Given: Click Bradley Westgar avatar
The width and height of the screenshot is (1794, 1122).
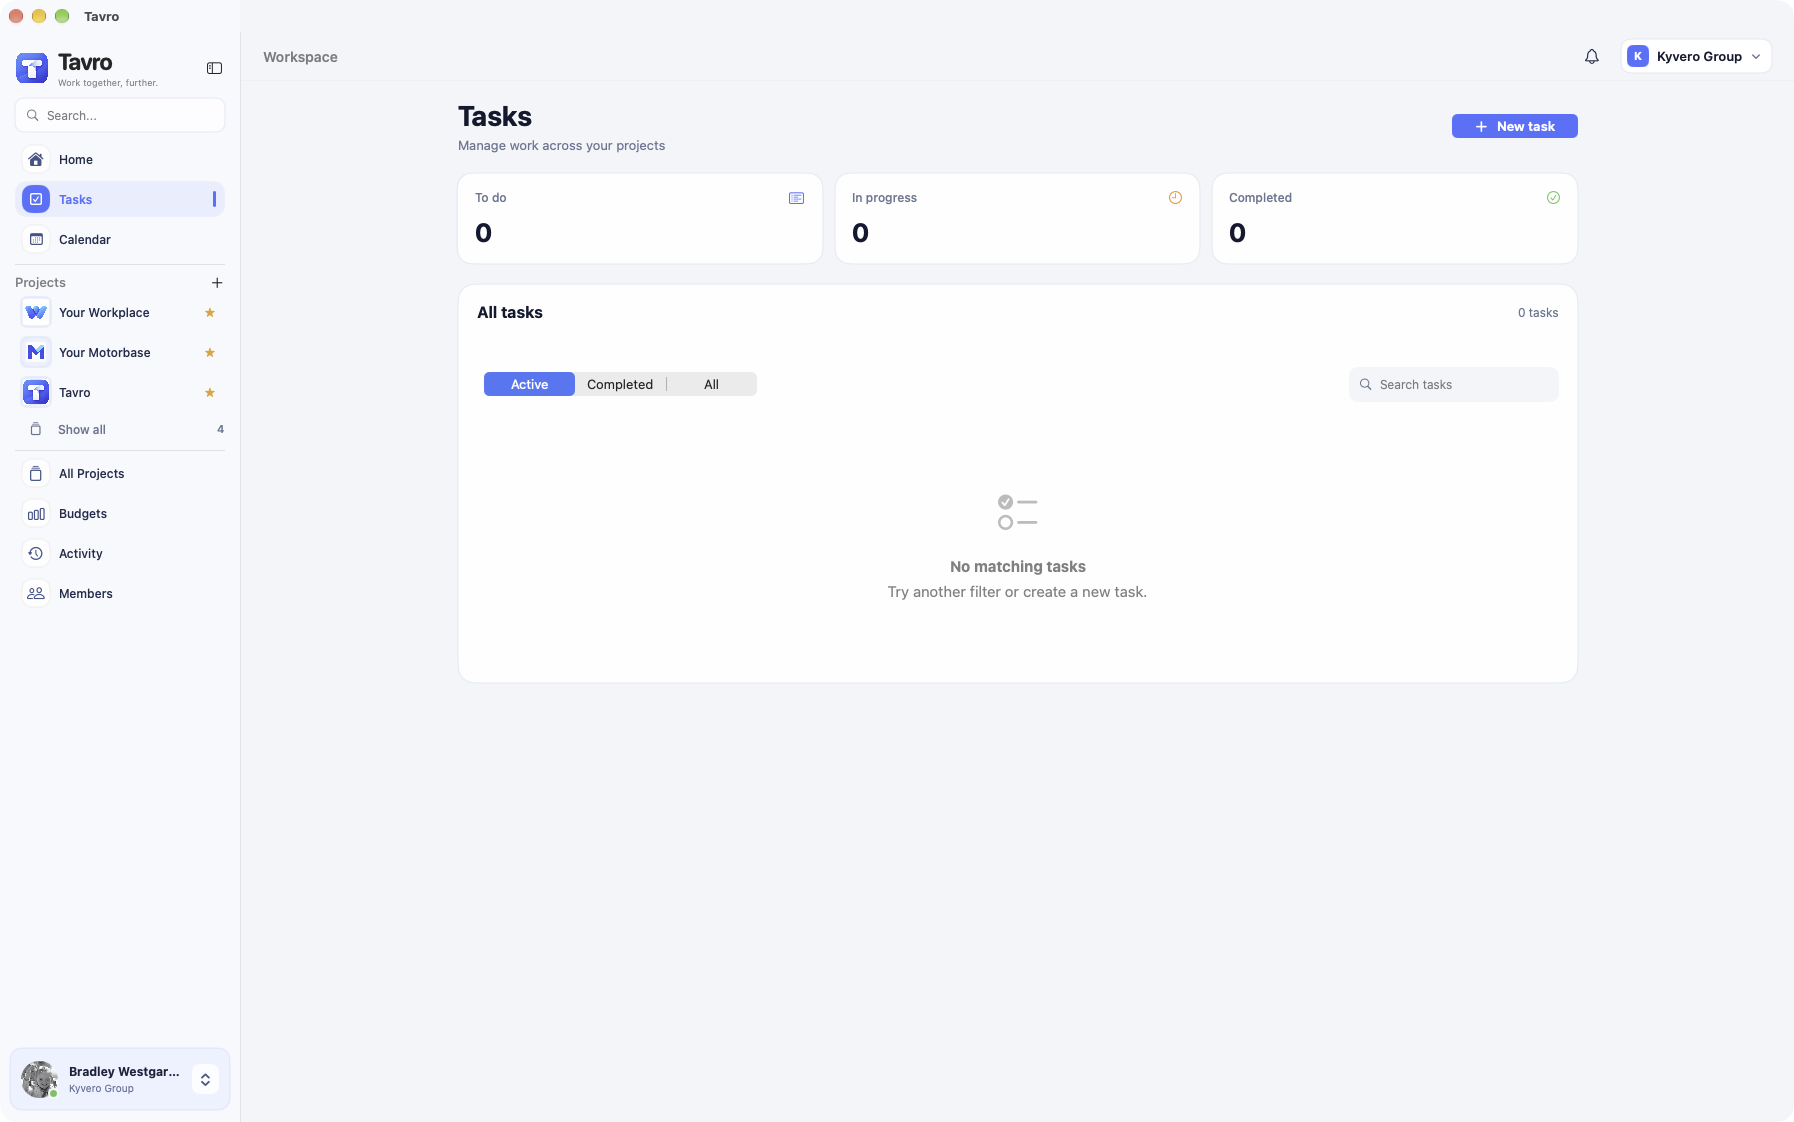Looking at the screenshot, I should tap(39, 1080).
